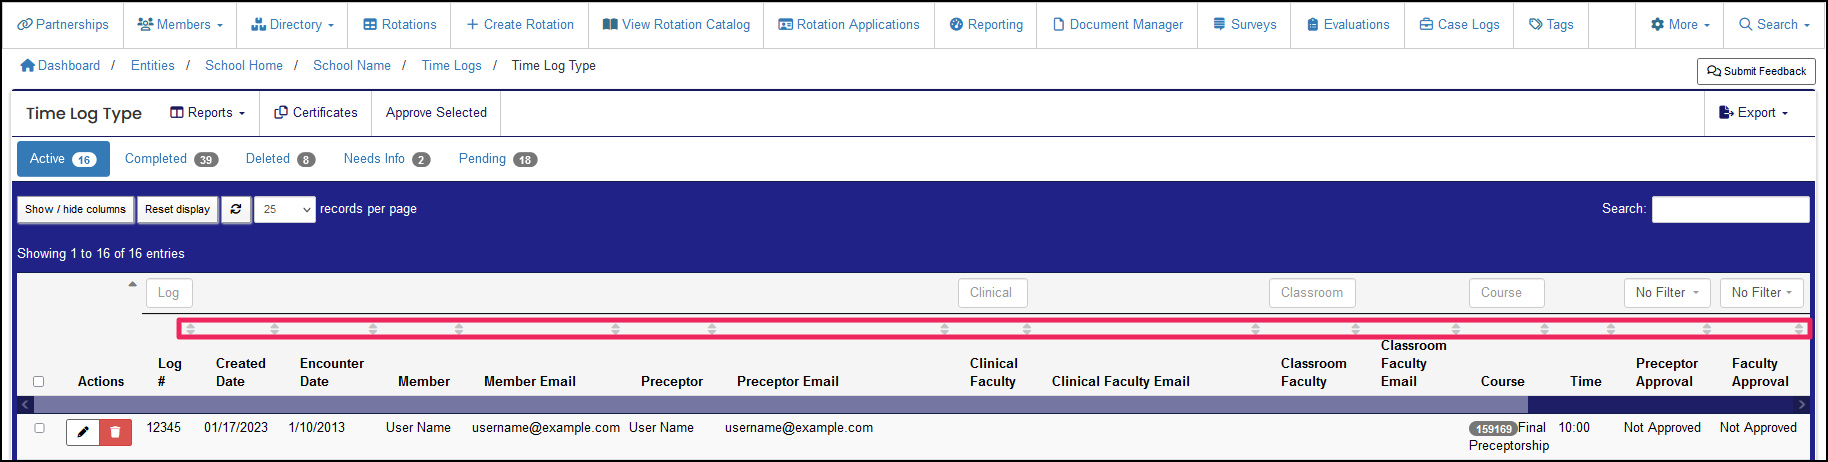
Task: Click the Classroom filter field
Action: 1312,293
